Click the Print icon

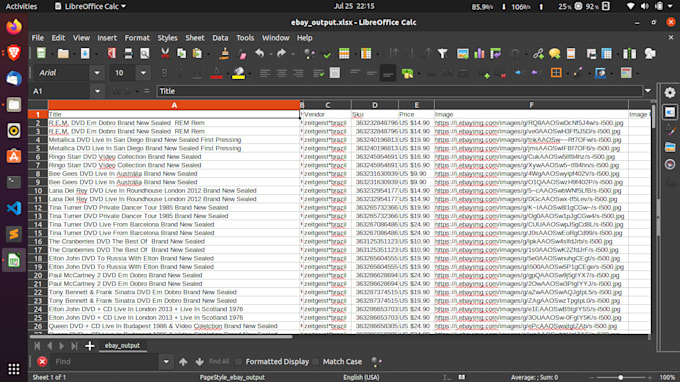128,53
